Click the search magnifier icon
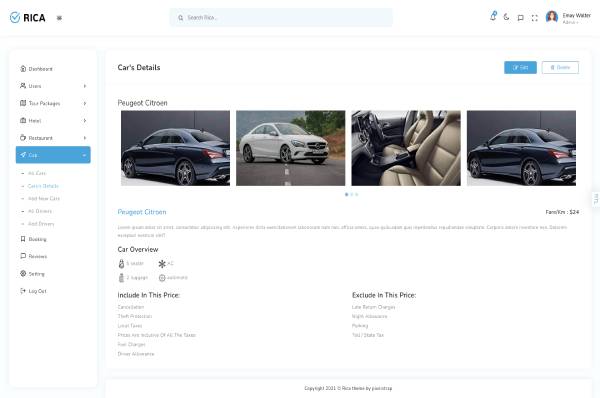This screenshot has width=600, height=398. tap(181, 18)
